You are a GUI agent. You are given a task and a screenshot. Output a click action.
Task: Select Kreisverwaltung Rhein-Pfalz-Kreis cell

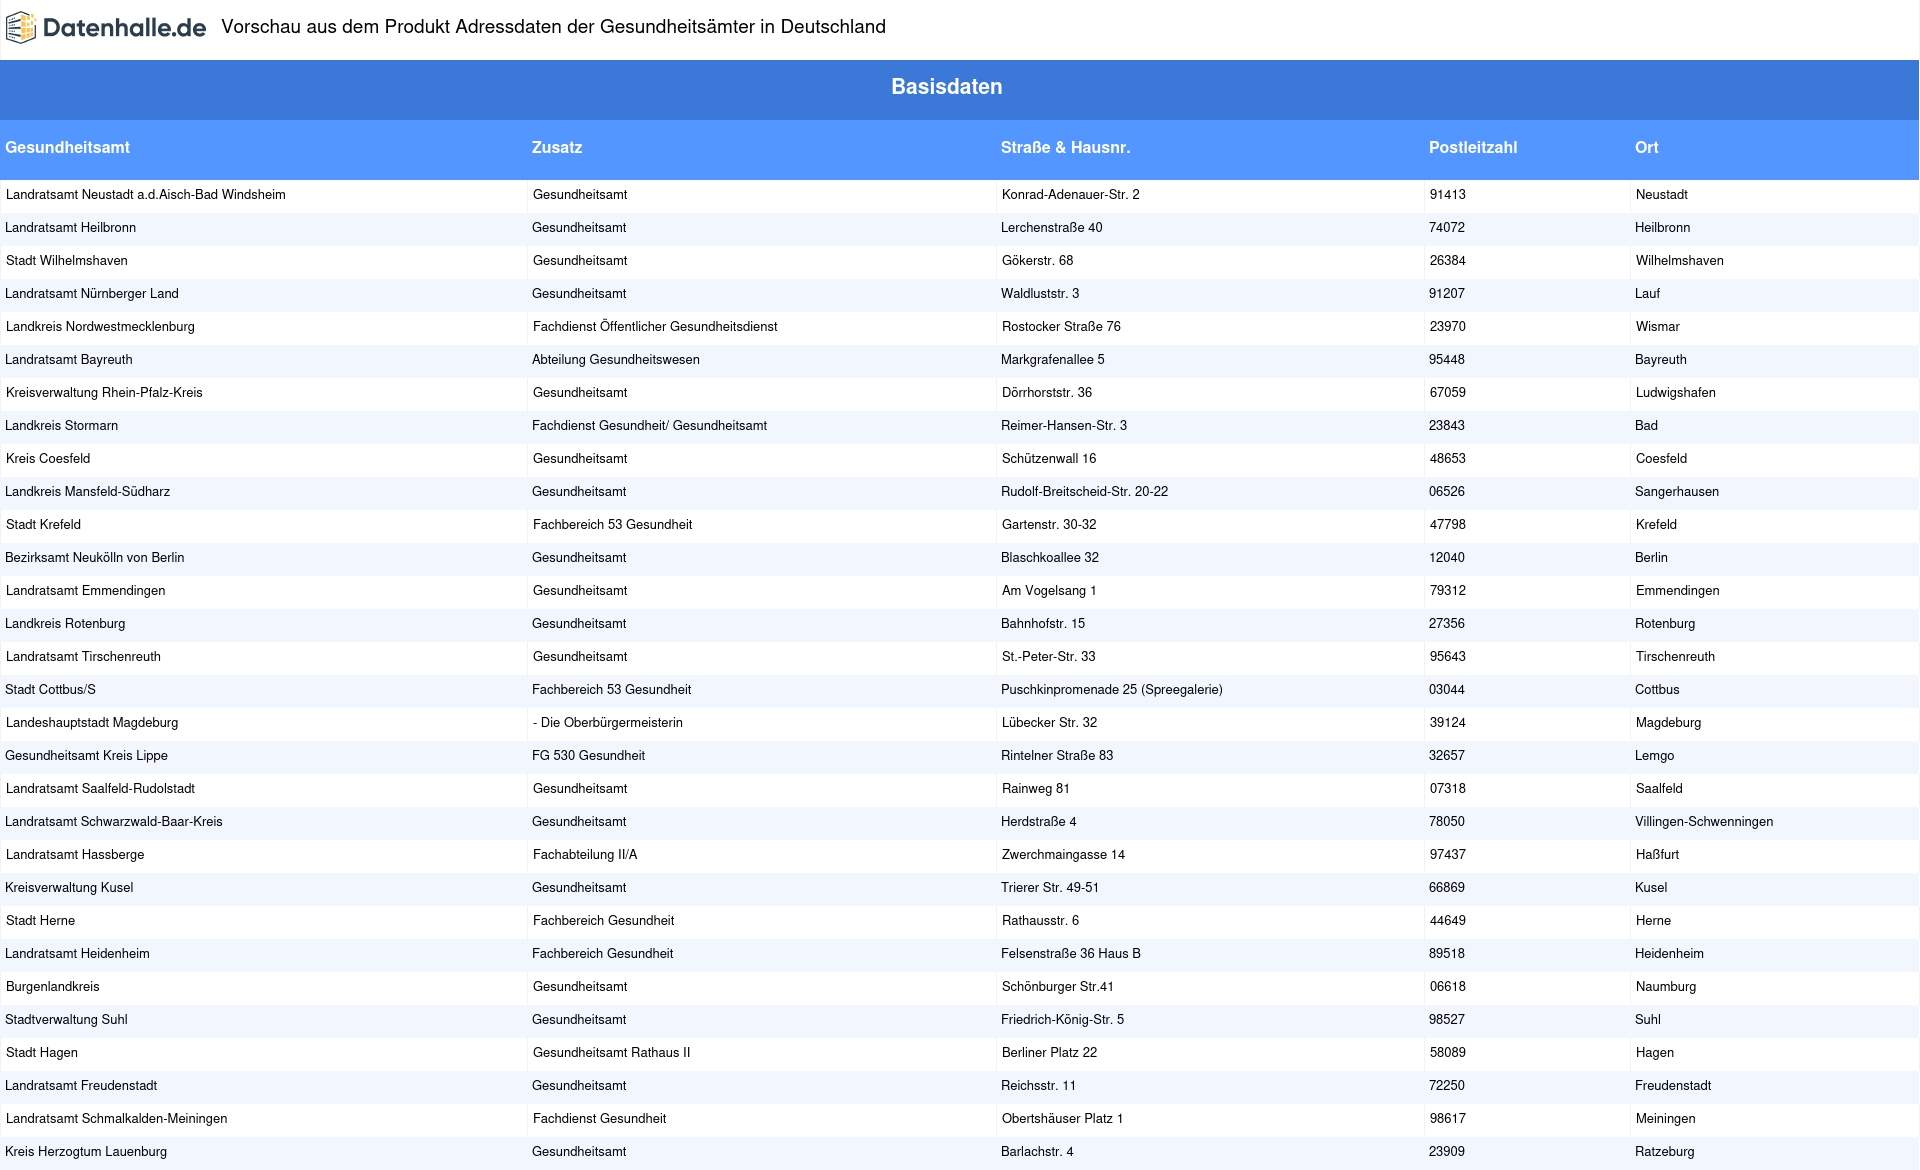pyautogui.click(x=104, y=393)
